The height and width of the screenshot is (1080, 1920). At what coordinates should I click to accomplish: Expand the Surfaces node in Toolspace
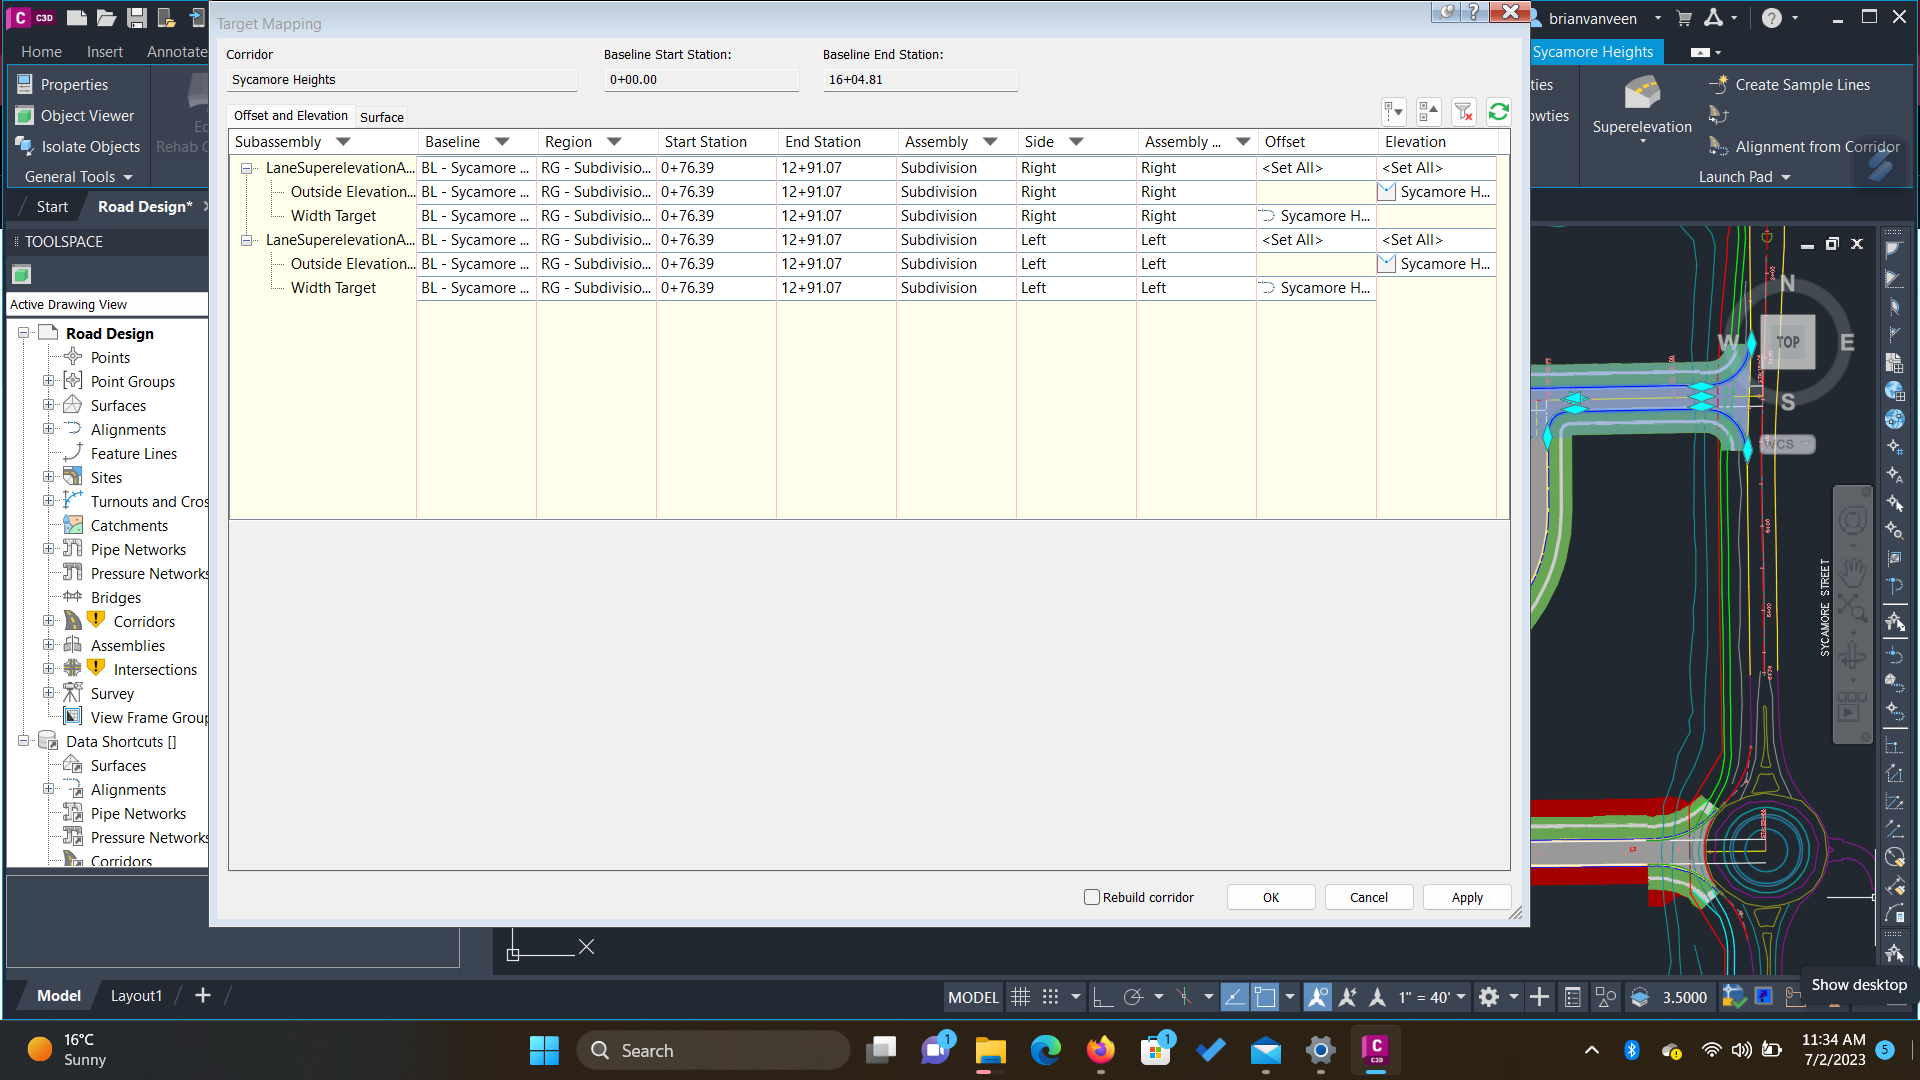coord(48,405)
